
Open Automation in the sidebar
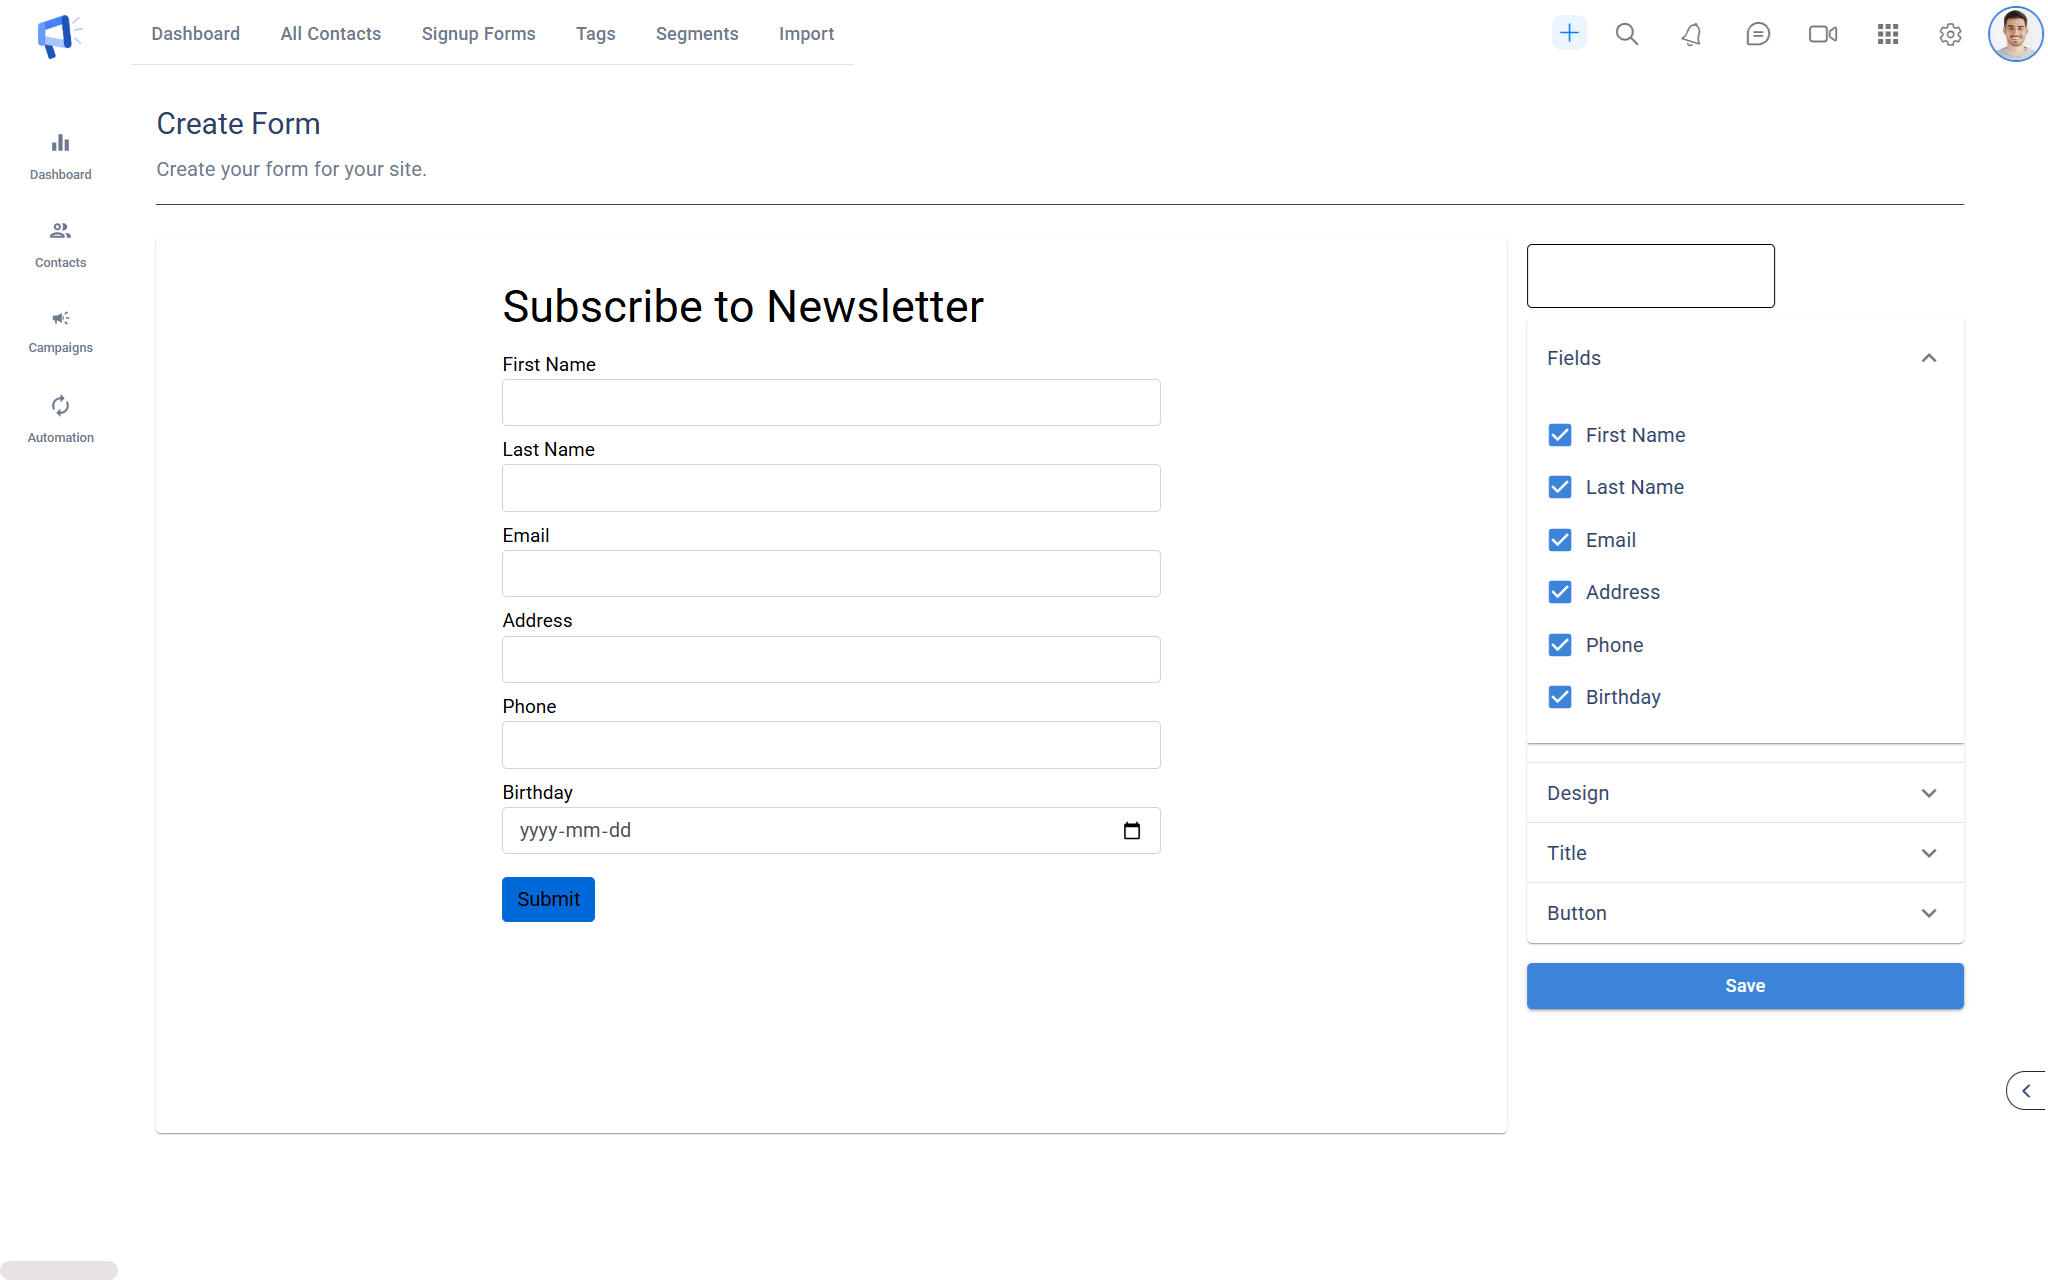click(60, 419)
